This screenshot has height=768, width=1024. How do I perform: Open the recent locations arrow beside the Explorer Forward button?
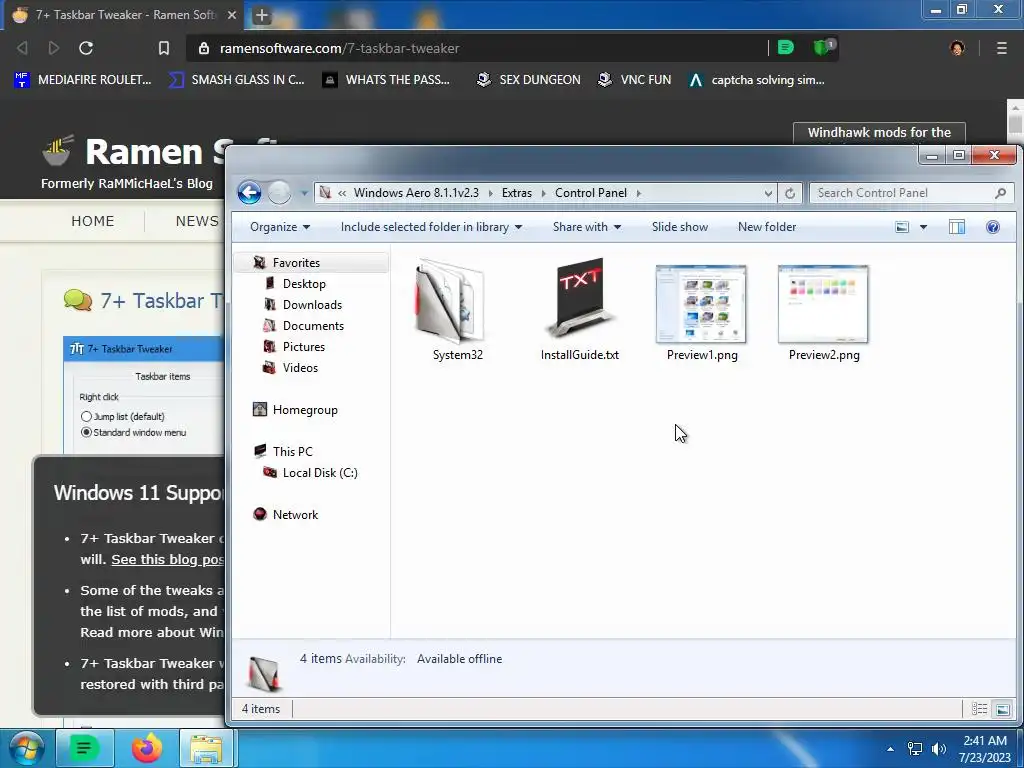(304, 193)
